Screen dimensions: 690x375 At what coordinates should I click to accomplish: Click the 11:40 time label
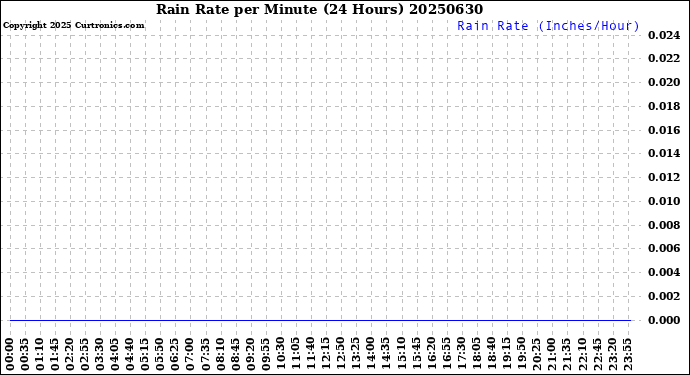[311, 355]
